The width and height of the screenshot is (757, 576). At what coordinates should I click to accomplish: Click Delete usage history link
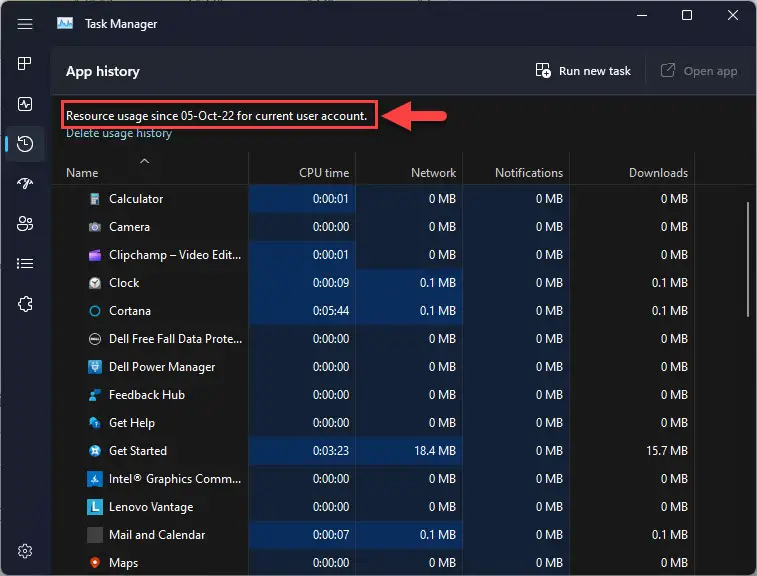pos(119,133)
